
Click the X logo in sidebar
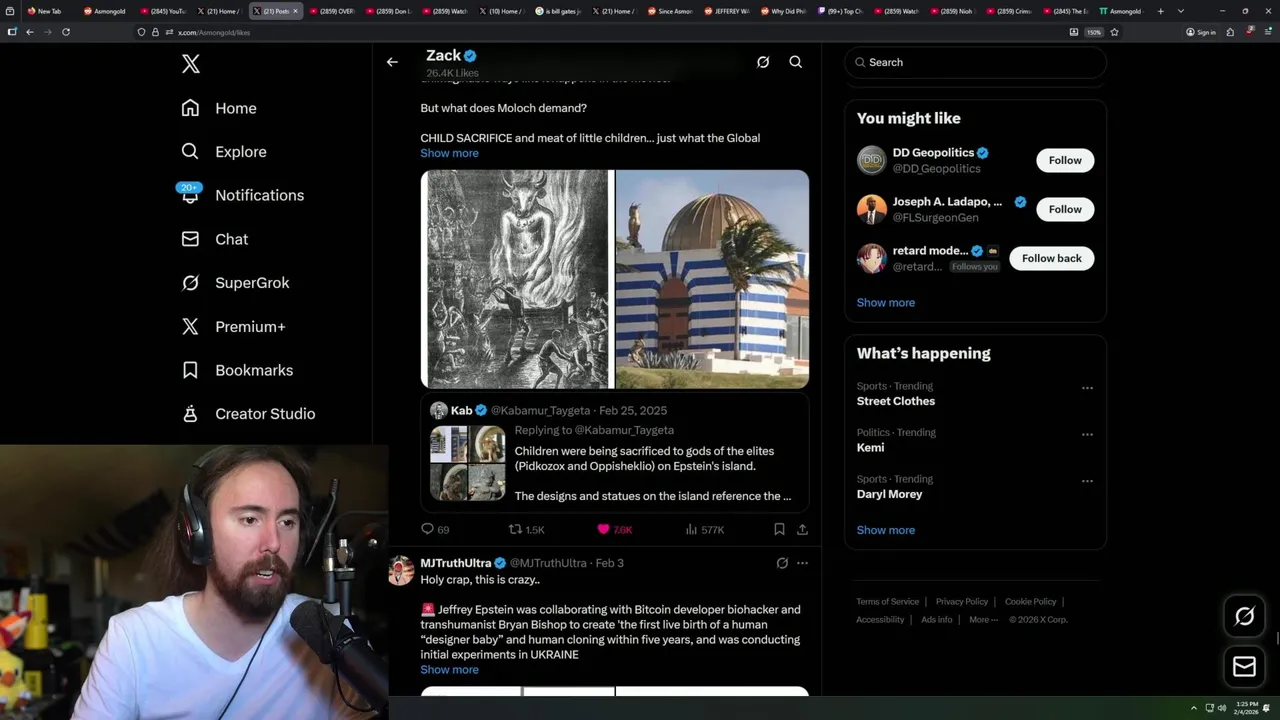click(x=190, y=64)
